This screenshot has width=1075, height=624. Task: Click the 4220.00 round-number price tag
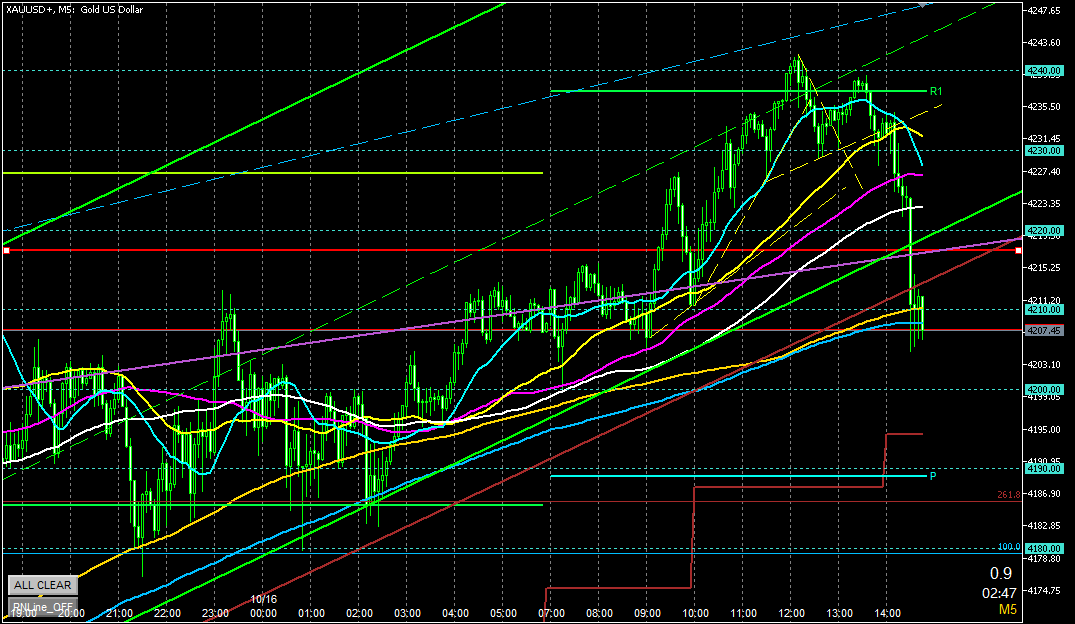(x=1042, y=229)
